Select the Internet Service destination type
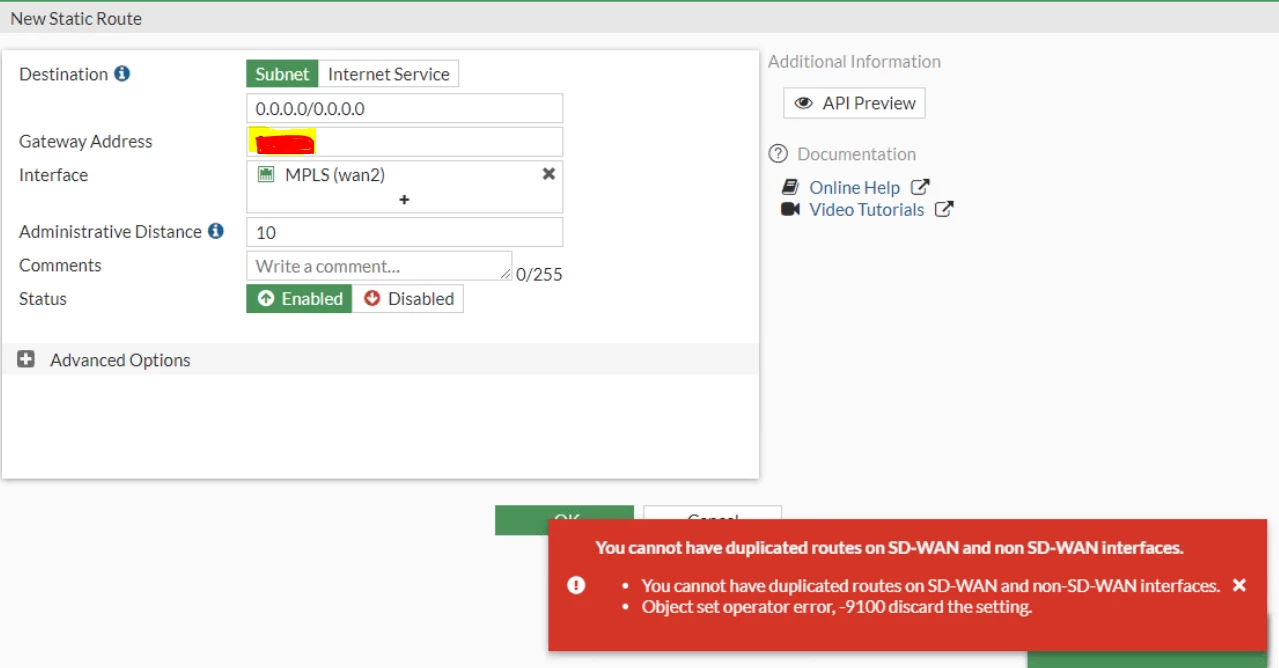1279x668 pixels. click(388, 74)
